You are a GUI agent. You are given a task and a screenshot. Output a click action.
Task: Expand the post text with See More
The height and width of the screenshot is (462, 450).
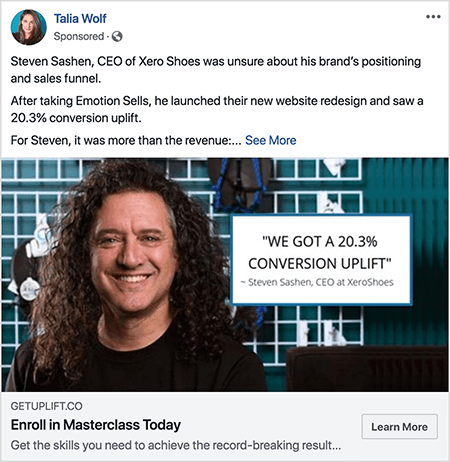271,140
